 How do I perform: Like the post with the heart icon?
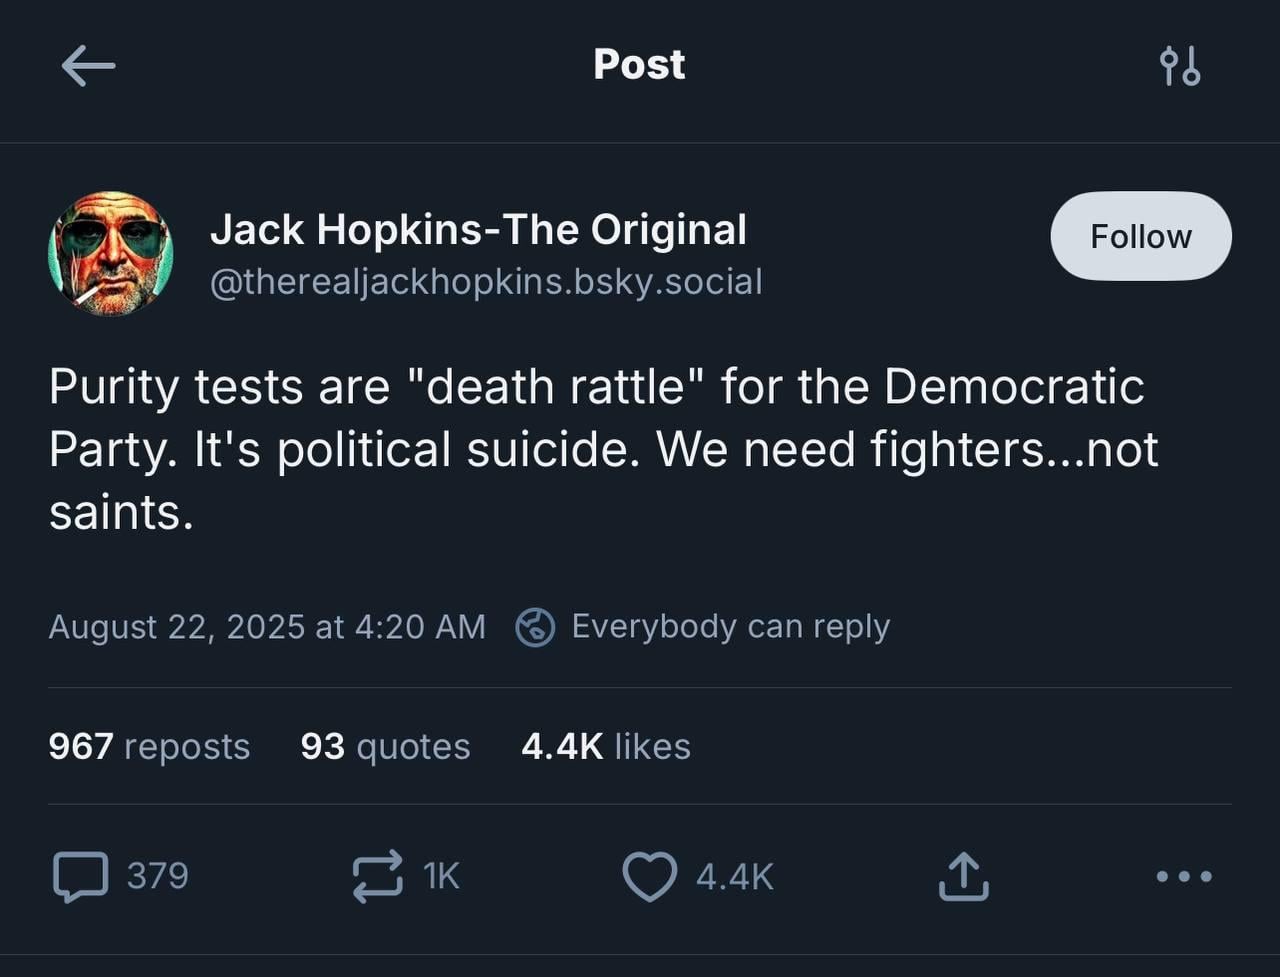click(x=649, y=877)
